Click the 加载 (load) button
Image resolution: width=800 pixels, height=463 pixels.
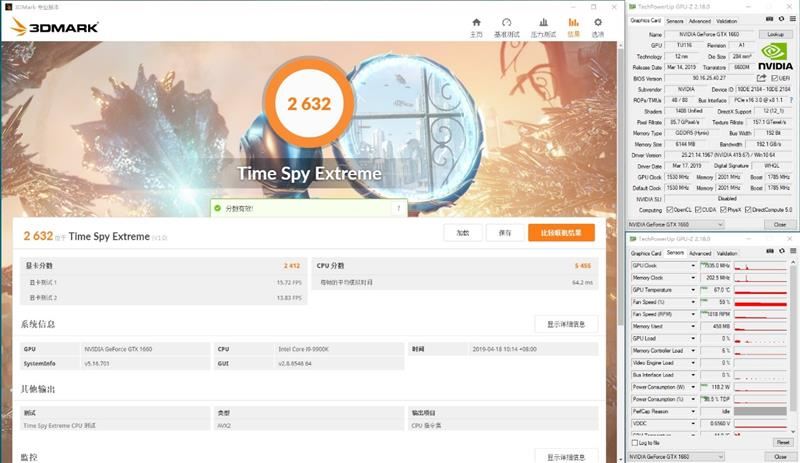[462, 233]
